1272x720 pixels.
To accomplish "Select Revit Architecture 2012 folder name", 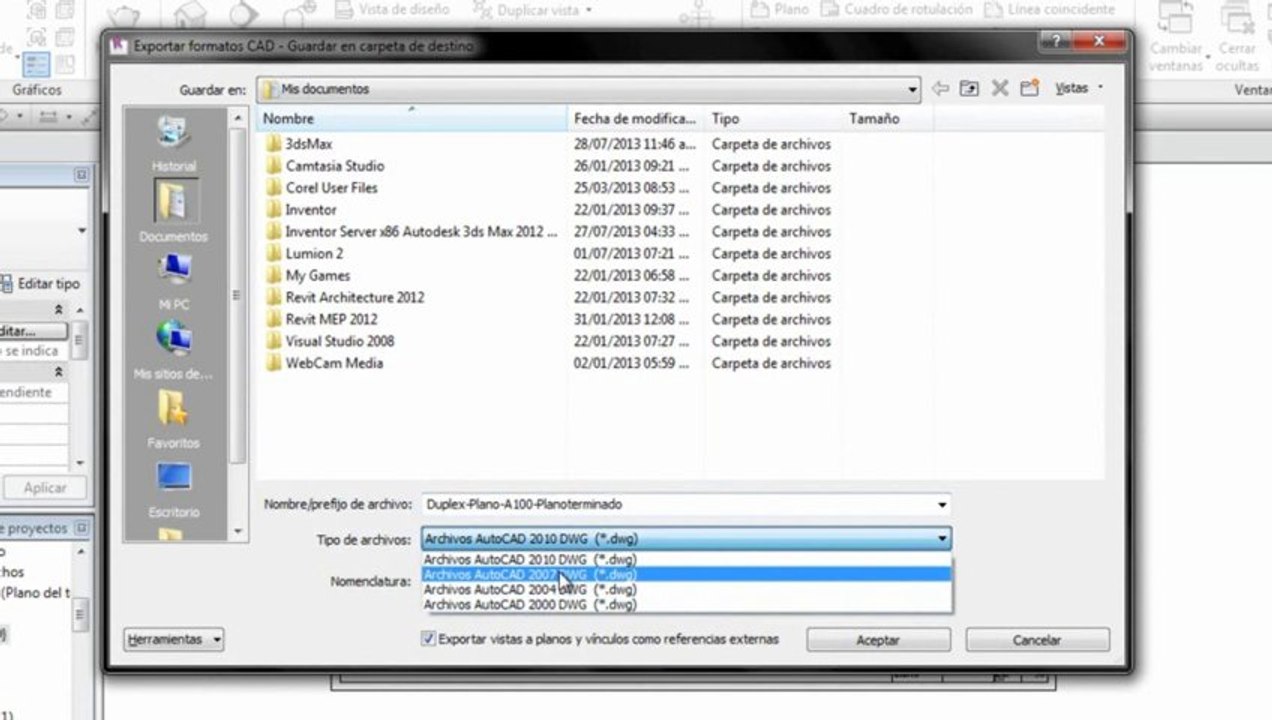I will [354, 297].
